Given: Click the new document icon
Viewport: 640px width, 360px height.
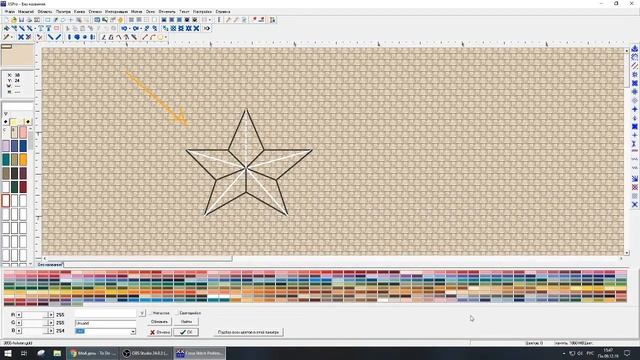Looking at the screenshot, I should coord(7,20).
